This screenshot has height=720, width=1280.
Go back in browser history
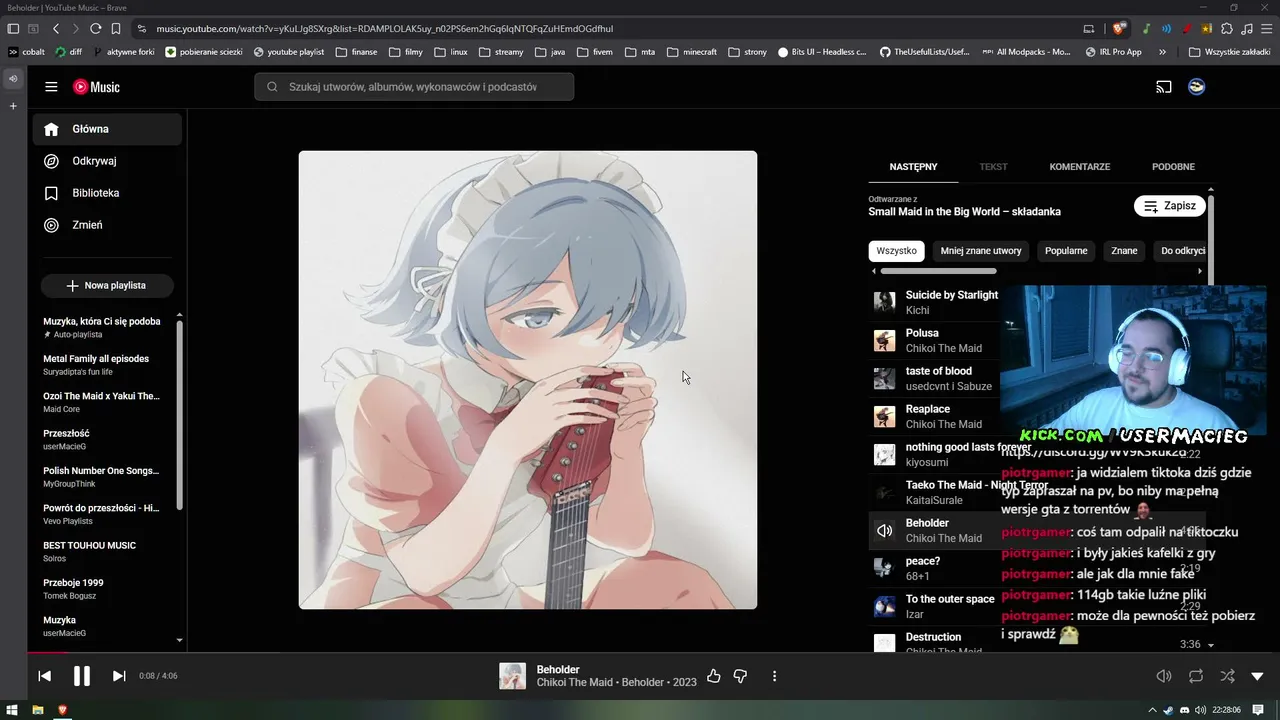(x=56, y=29)
